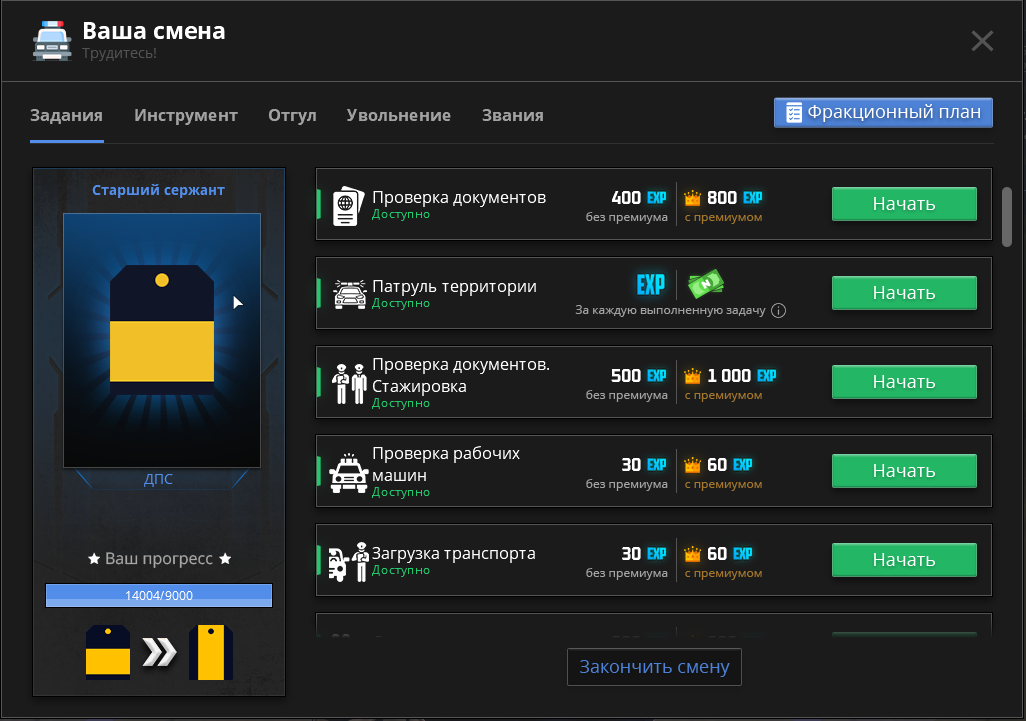1026x721 pixels.
Task: Go to the Увольнение tab
Action: (398, 115)
